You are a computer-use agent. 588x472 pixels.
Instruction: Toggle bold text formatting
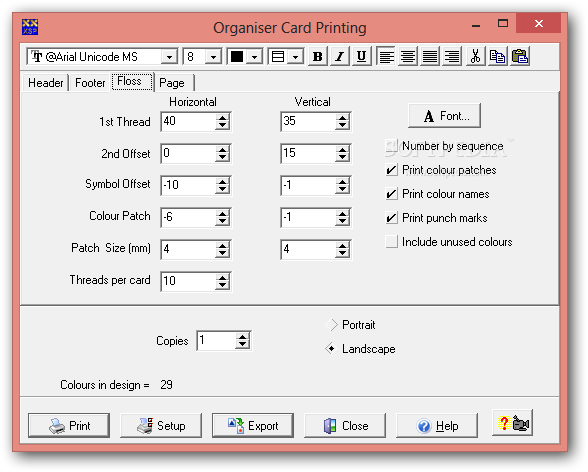pyautogui.click(x=318, y=57)
